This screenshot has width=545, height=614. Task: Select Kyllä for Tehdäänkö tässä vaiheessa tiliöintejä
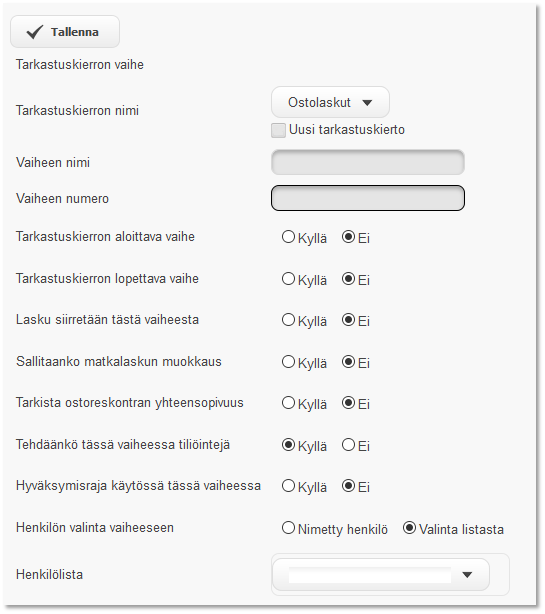288,445
